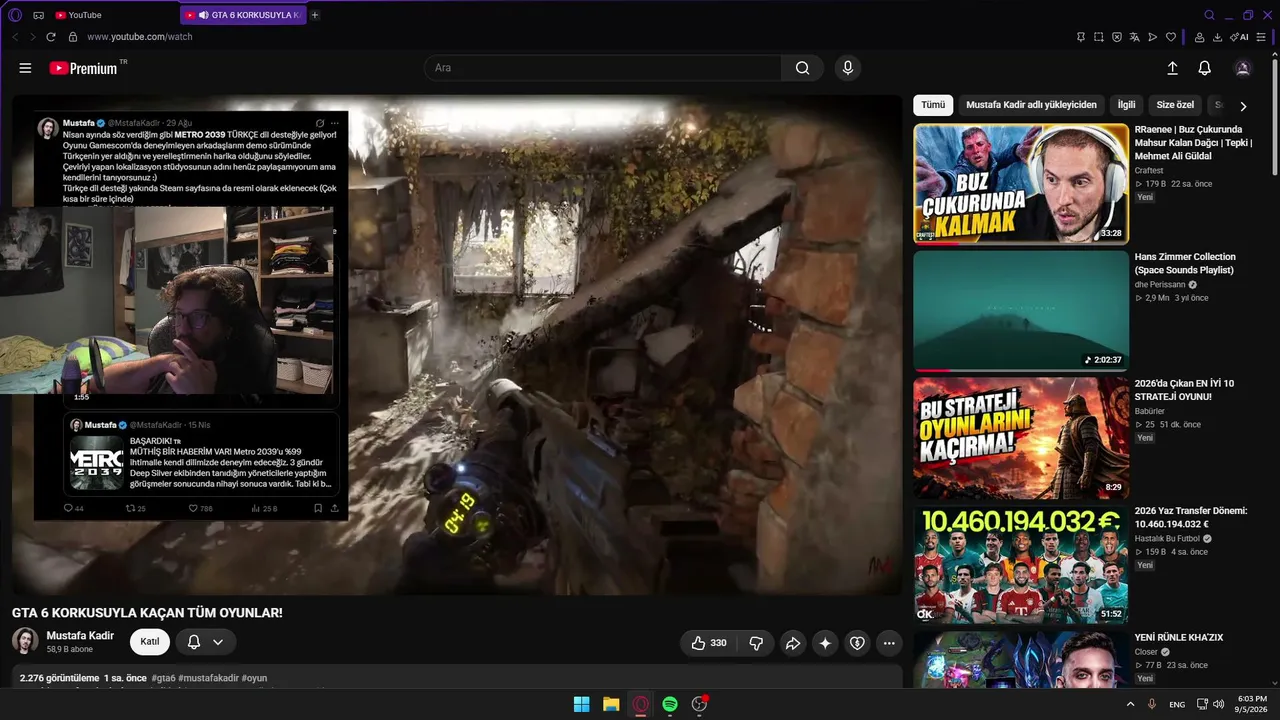This screenshot has width=1280, height=720.
Task: View site security padlock info
Action: [x=73, y=37]
